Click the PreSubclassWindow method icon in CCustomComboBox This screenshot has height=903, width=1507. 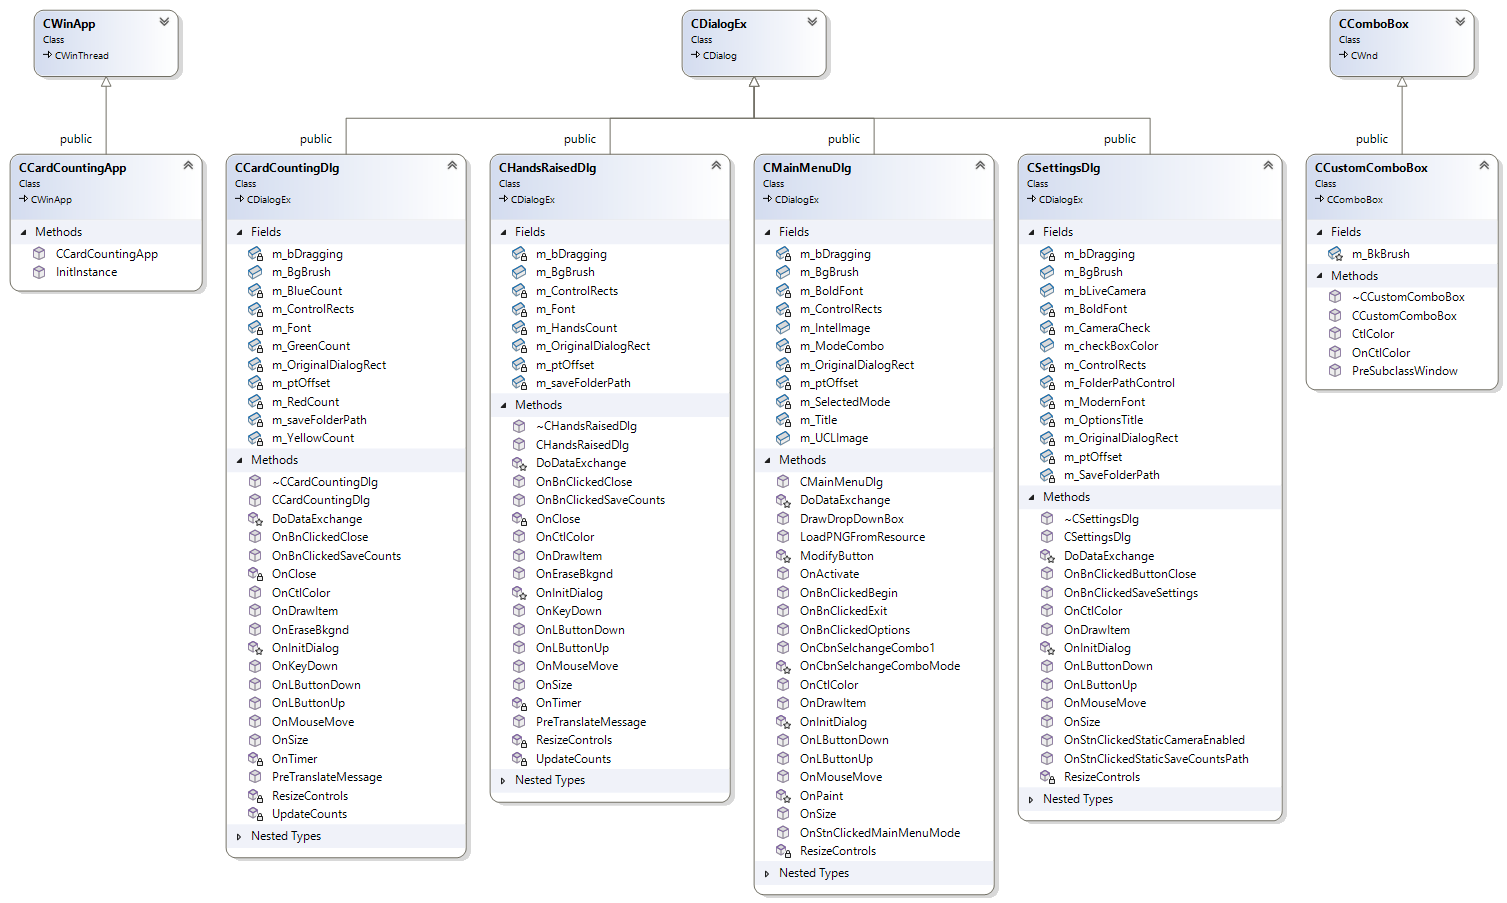(1334, 370)
